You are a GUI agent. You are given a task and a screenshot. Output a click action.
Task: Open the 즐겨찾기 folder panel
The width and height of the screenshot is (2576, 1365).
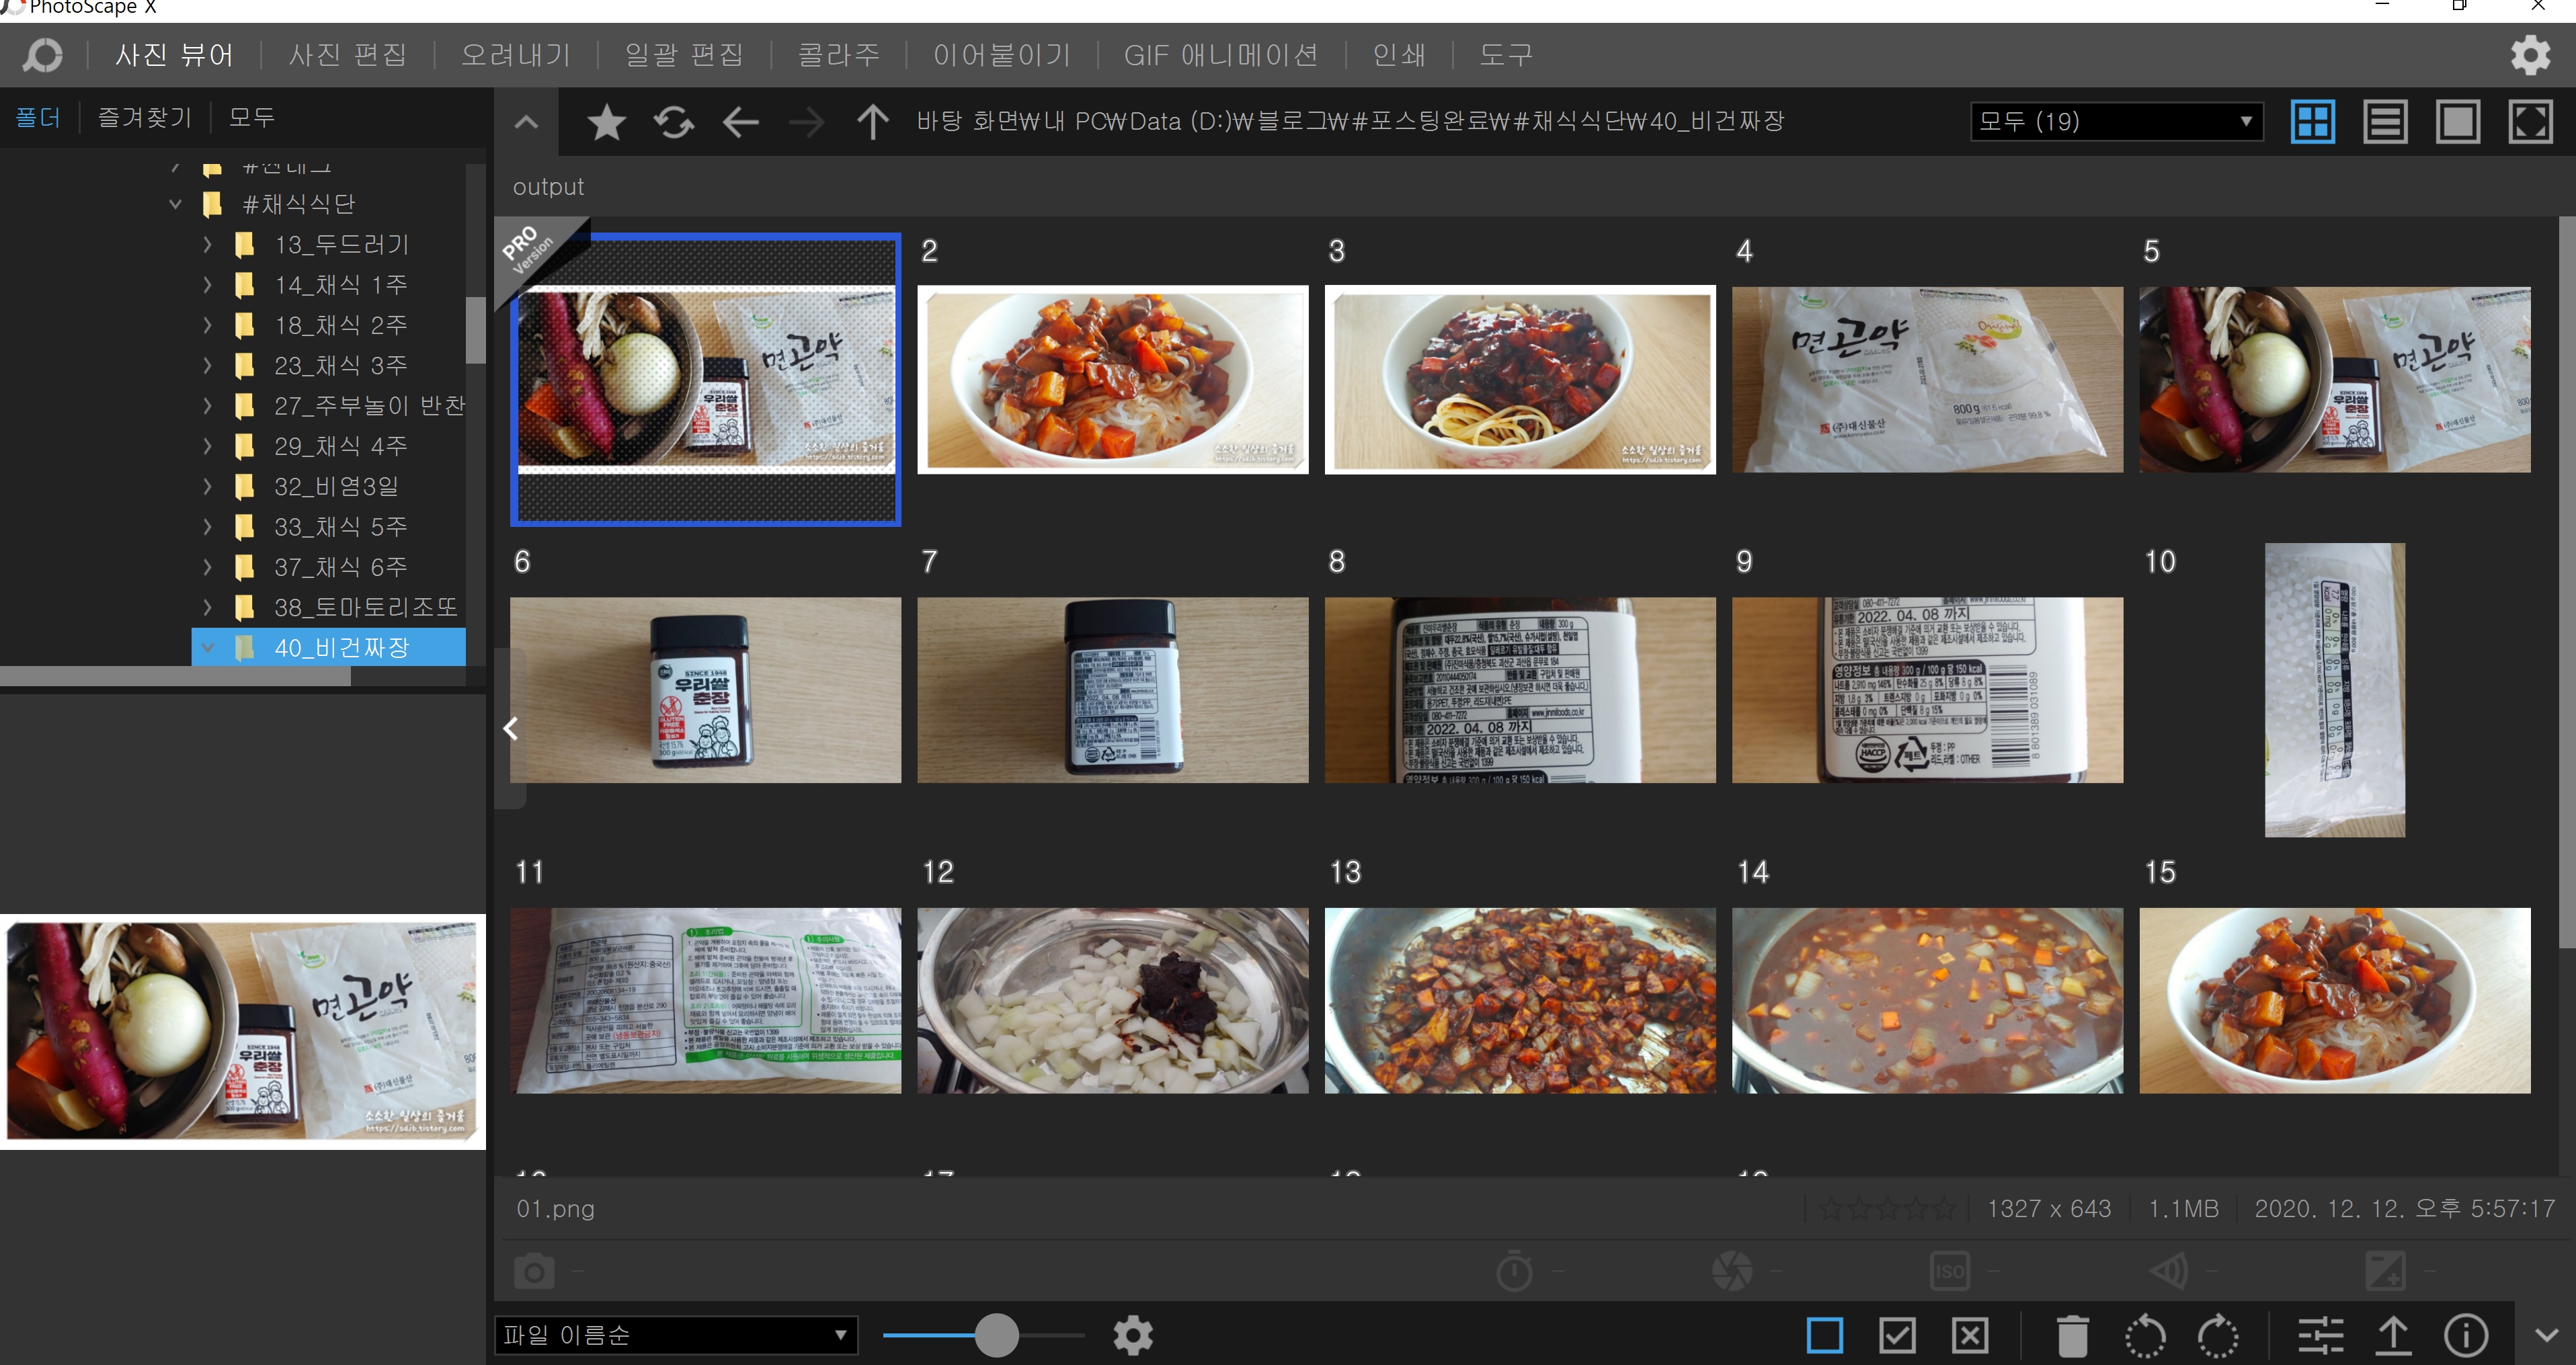pyautogui.click(x=145, y=117)
